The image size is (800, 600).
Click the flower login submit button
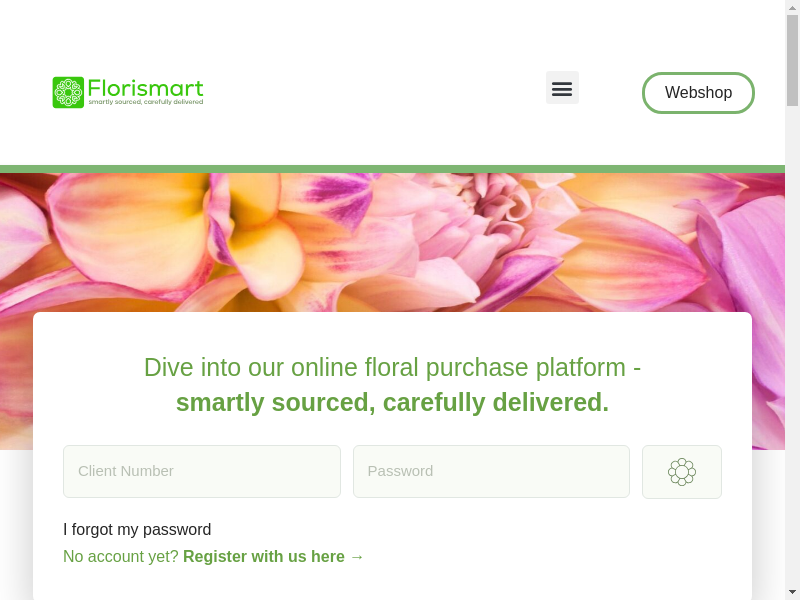pyautogui.click(x=682, y=472)
